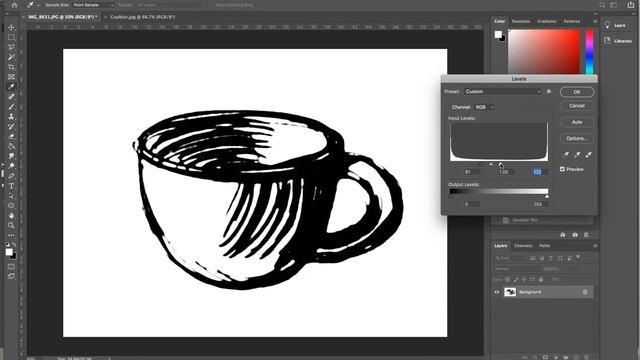Select the Type tool

pos(11,186)
